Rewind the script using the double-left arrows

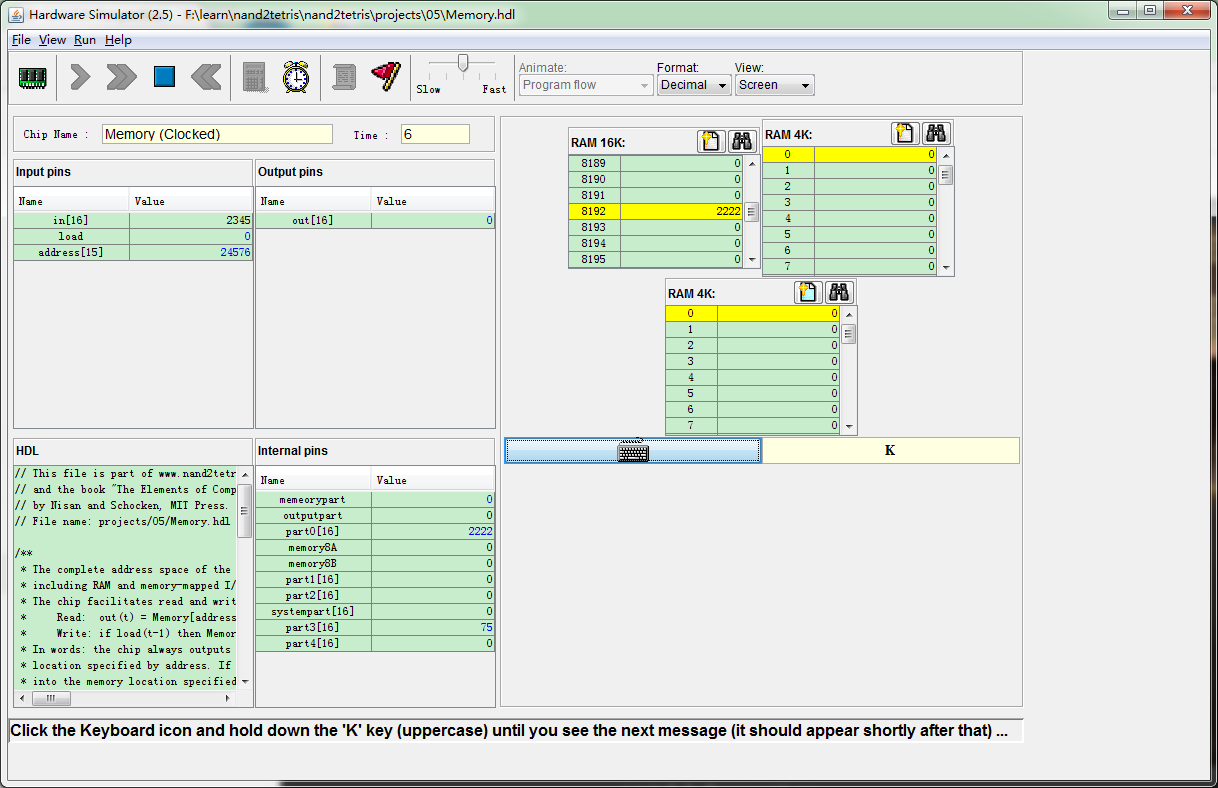pos(206,77)
